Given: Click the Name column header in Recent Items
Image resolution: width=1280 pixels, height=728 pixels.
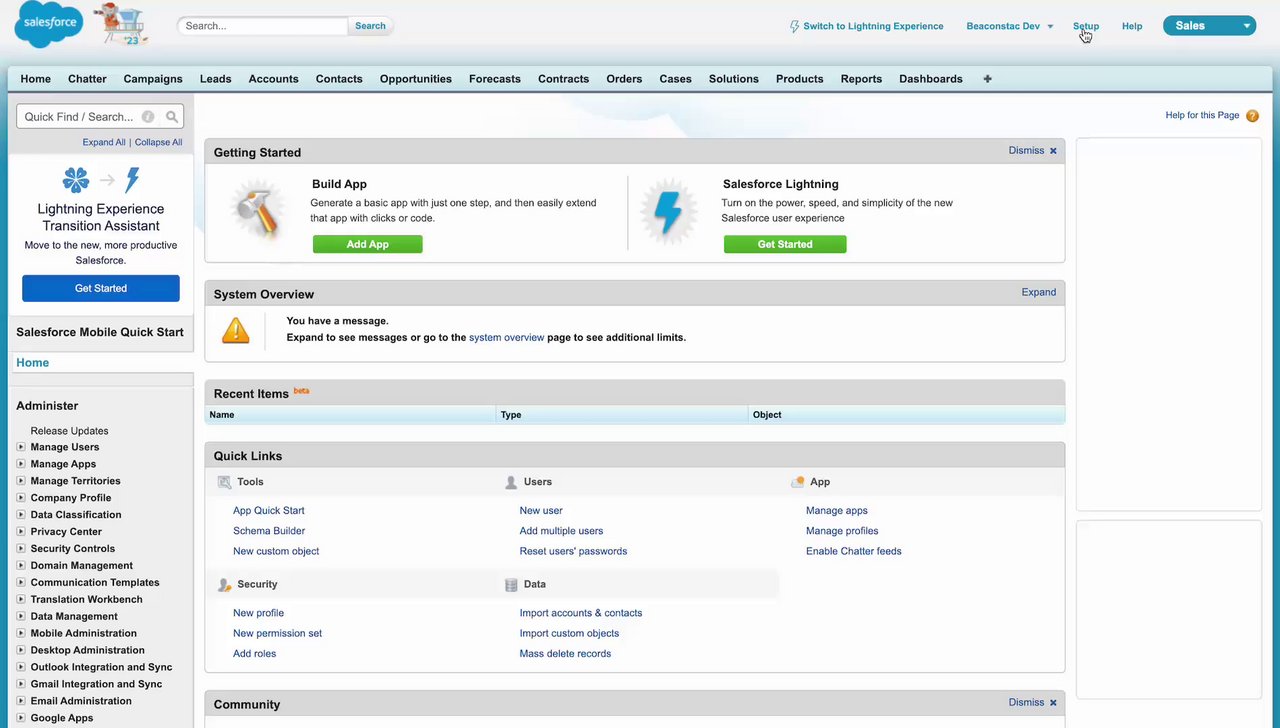Looking at the screenshot, I should click(x=351, y=415).
